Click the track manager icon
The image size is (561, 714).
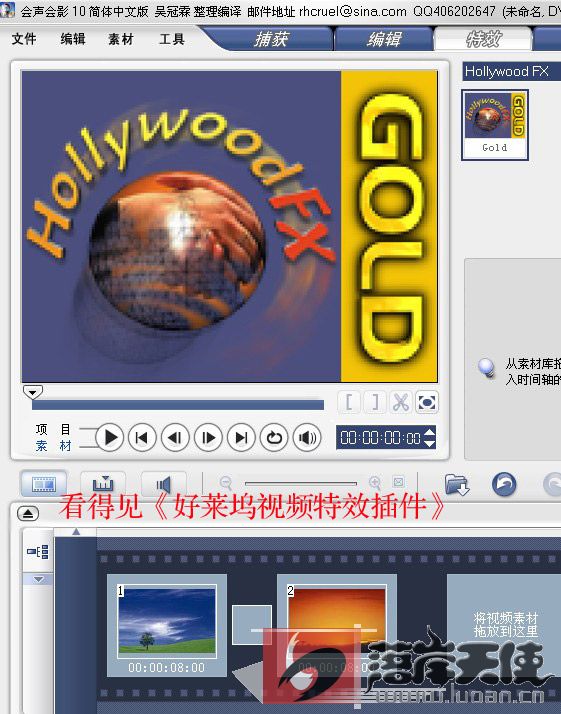click(38, 552)
